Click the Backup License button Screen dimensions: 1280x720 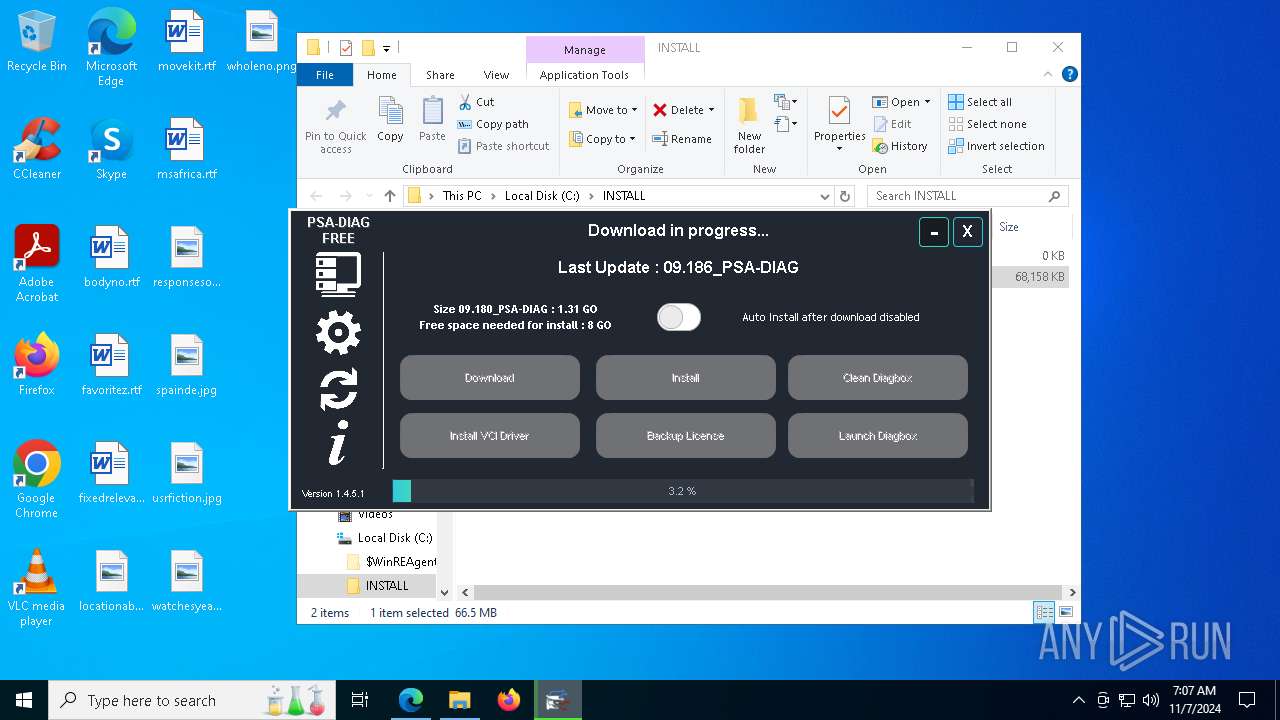686,436
